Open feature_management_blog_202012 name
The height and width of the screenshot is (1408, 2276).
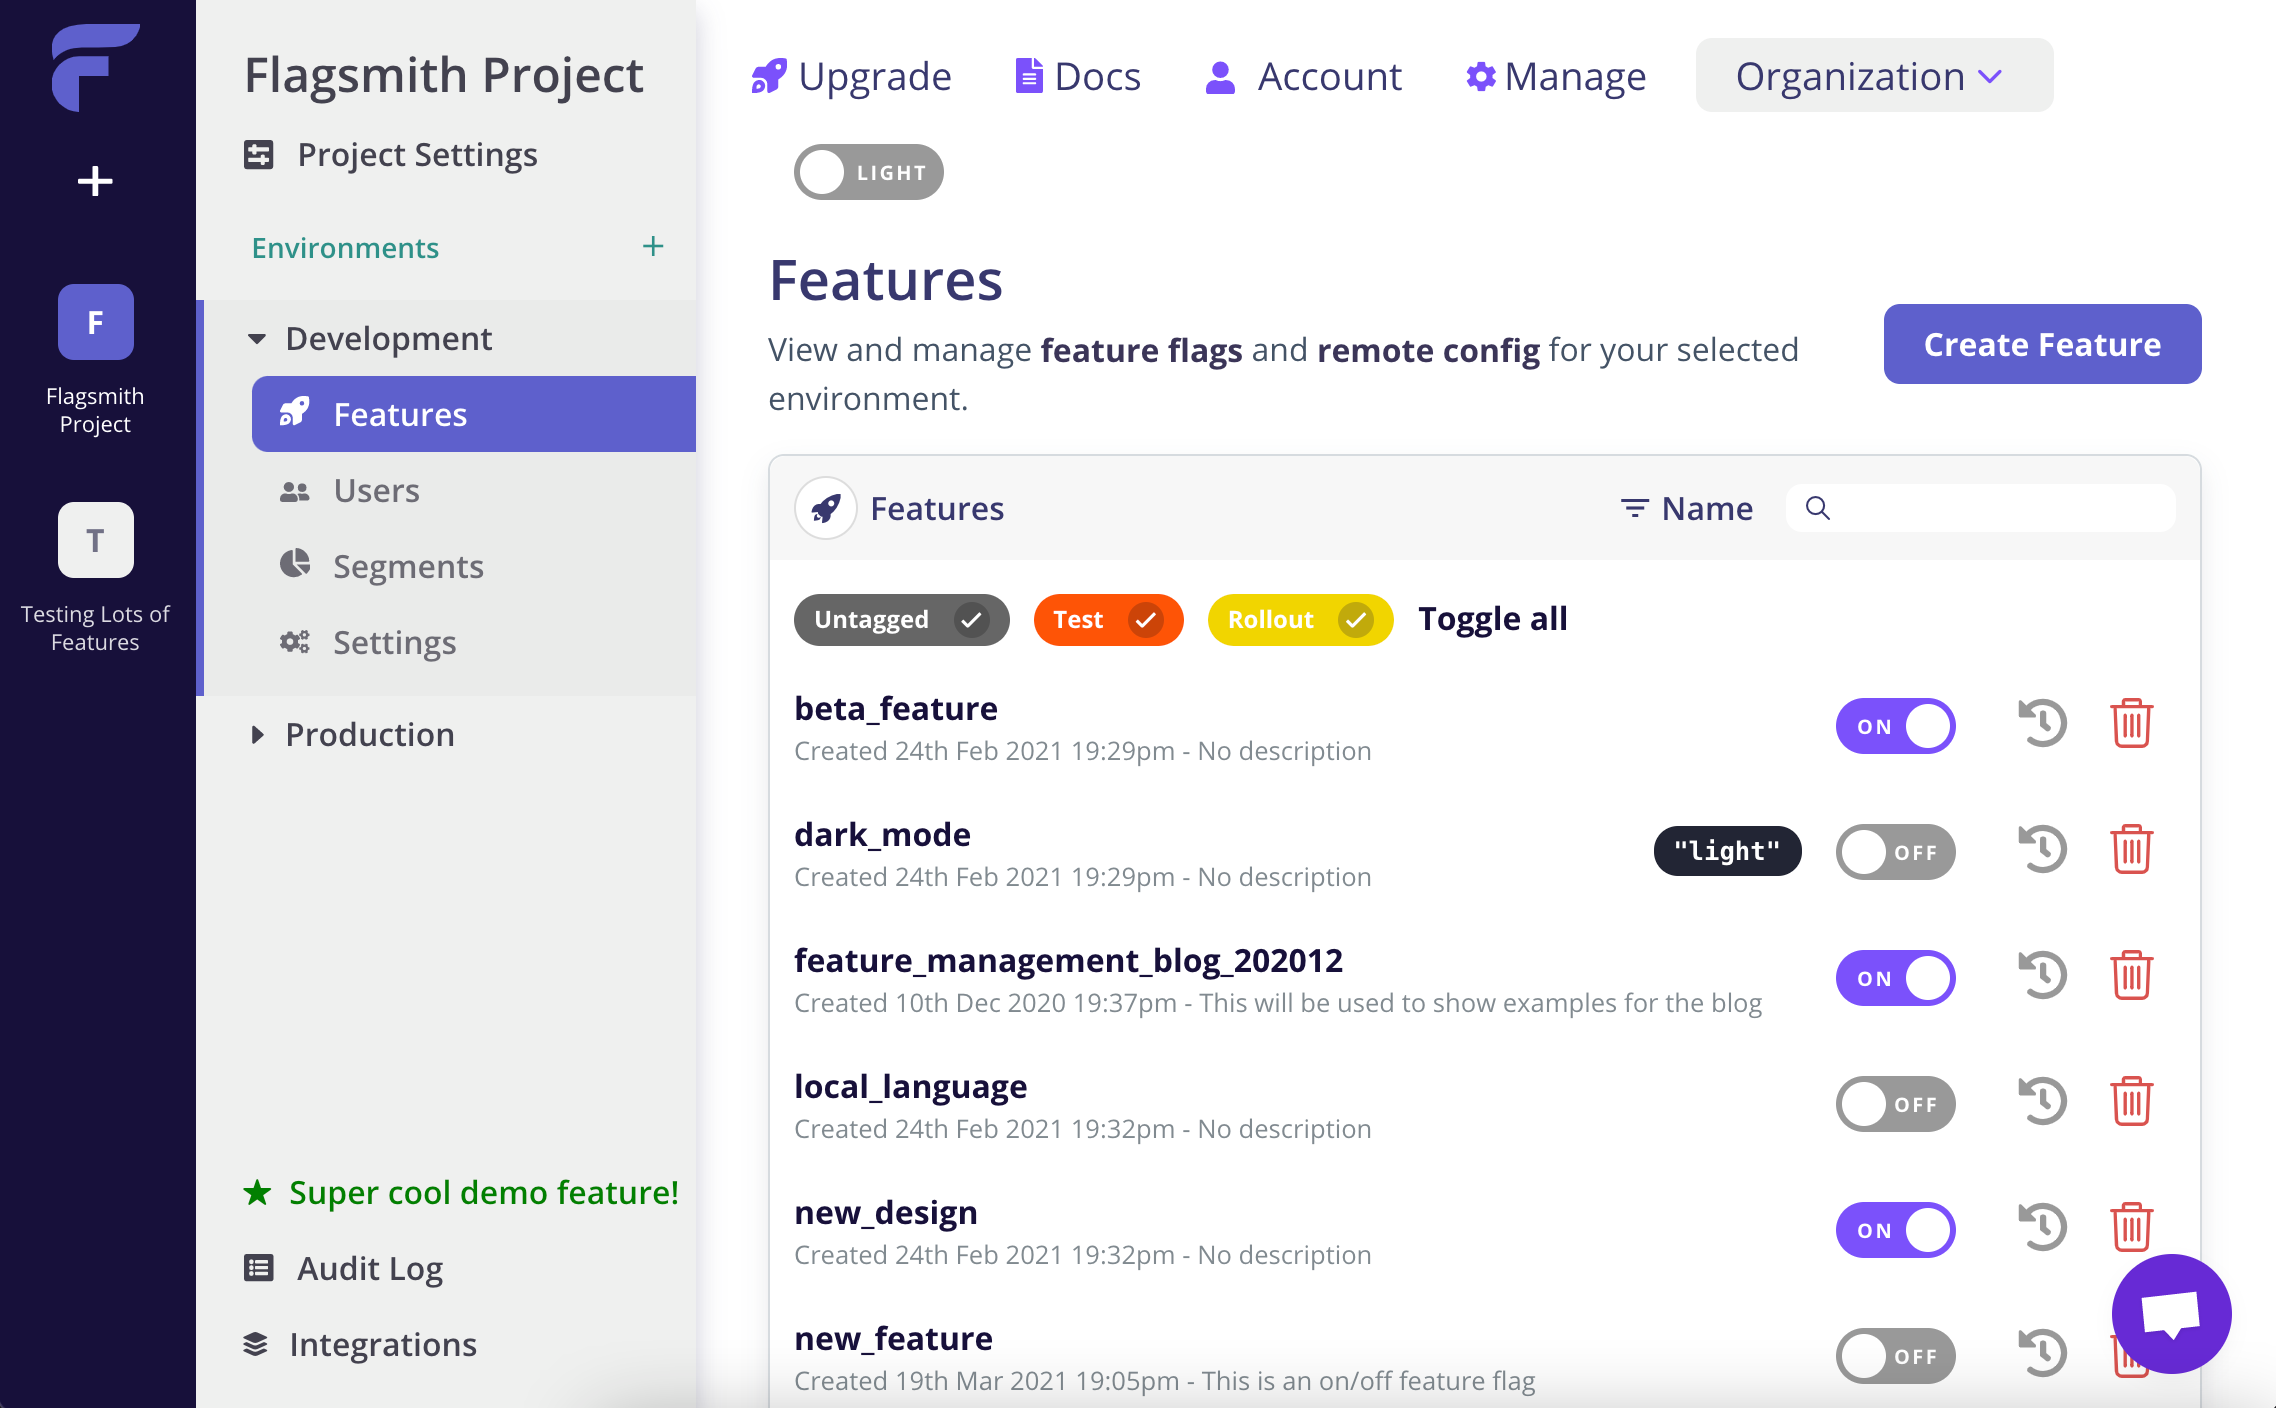(x=1068, y=960)
